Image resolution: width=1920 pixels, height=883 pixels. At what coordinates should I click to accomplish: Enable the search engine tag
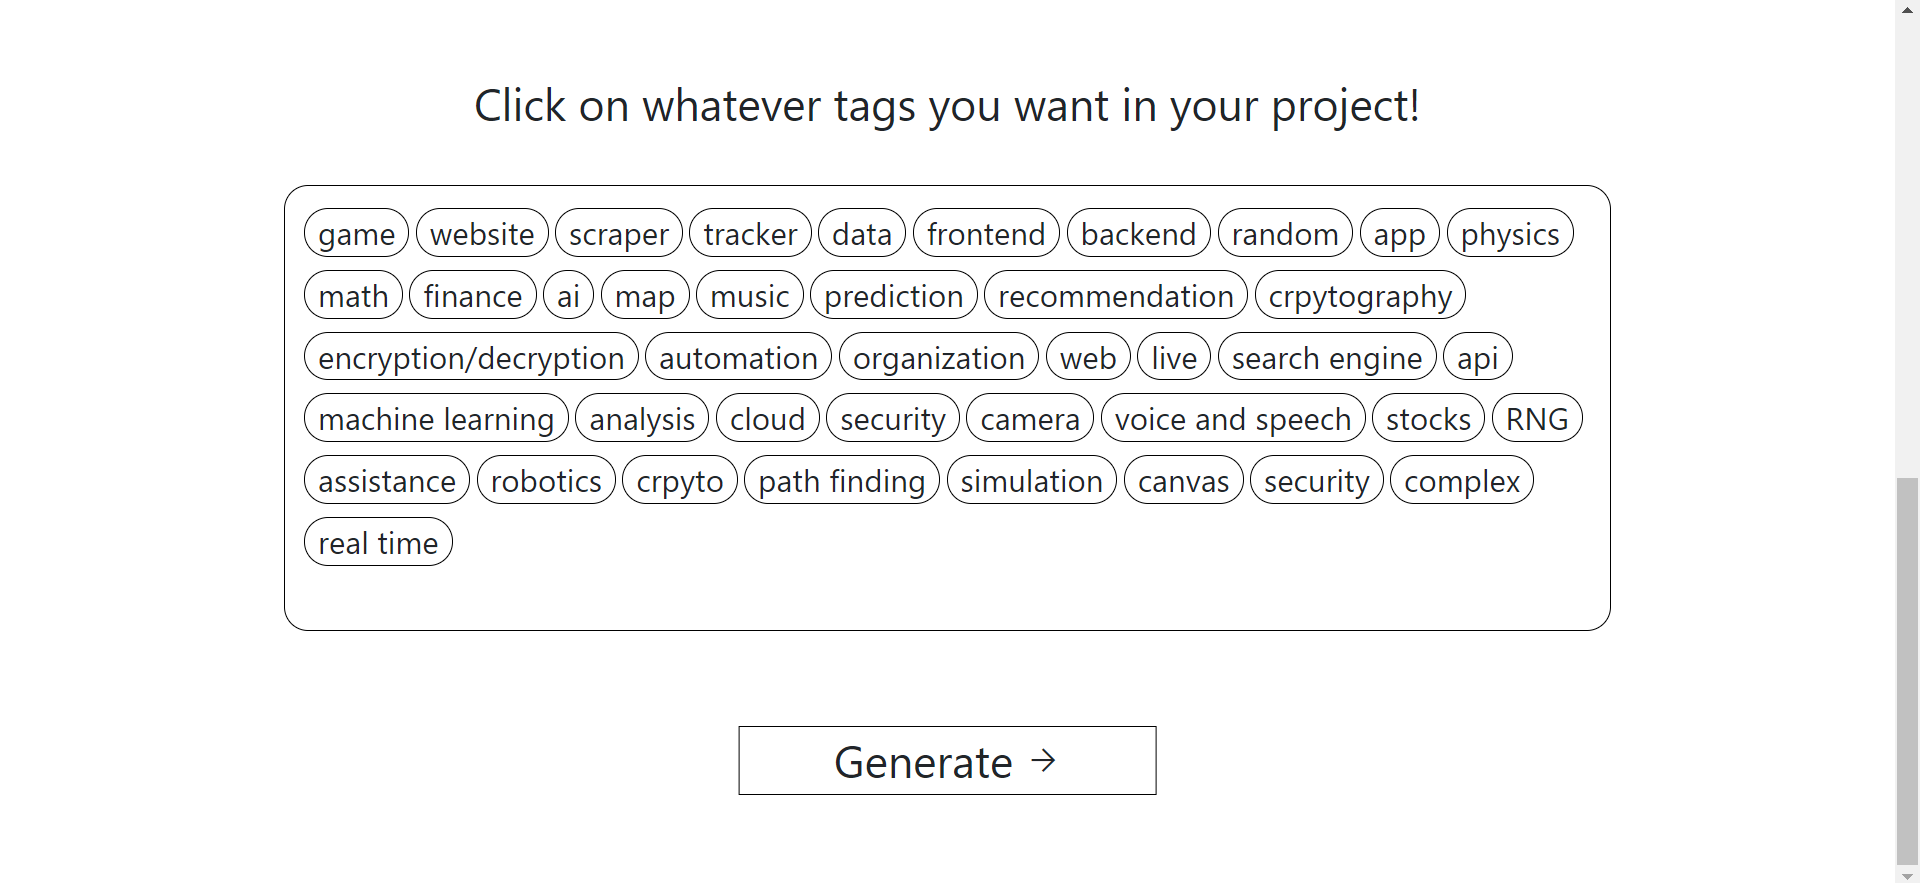(x=1326, y=358)
